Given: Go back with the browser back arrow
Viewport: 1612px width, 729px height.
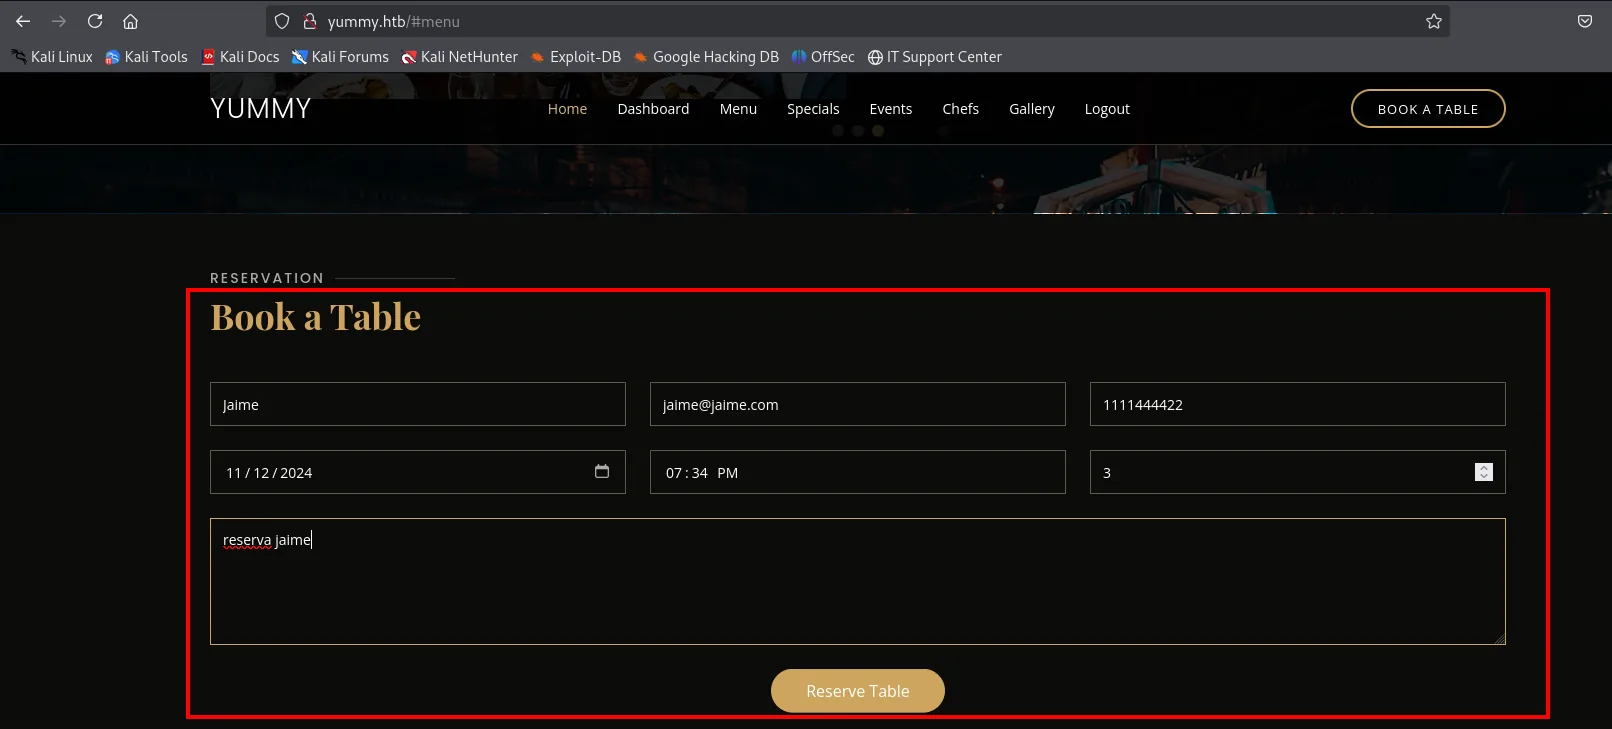Looking at the screenshot, I should [x=23, y=21].
